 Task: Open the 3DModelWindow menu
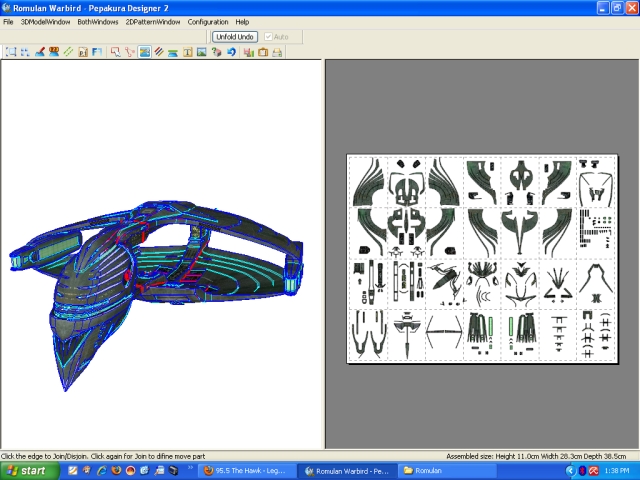[45, 22]
